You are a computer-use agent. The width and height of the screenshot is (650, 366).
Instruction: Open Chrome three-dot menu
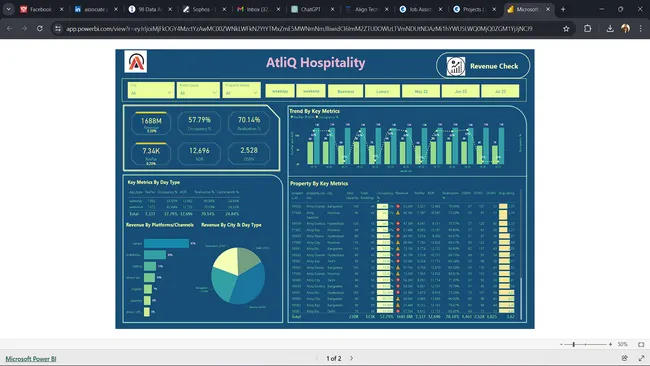click(640, 29)
